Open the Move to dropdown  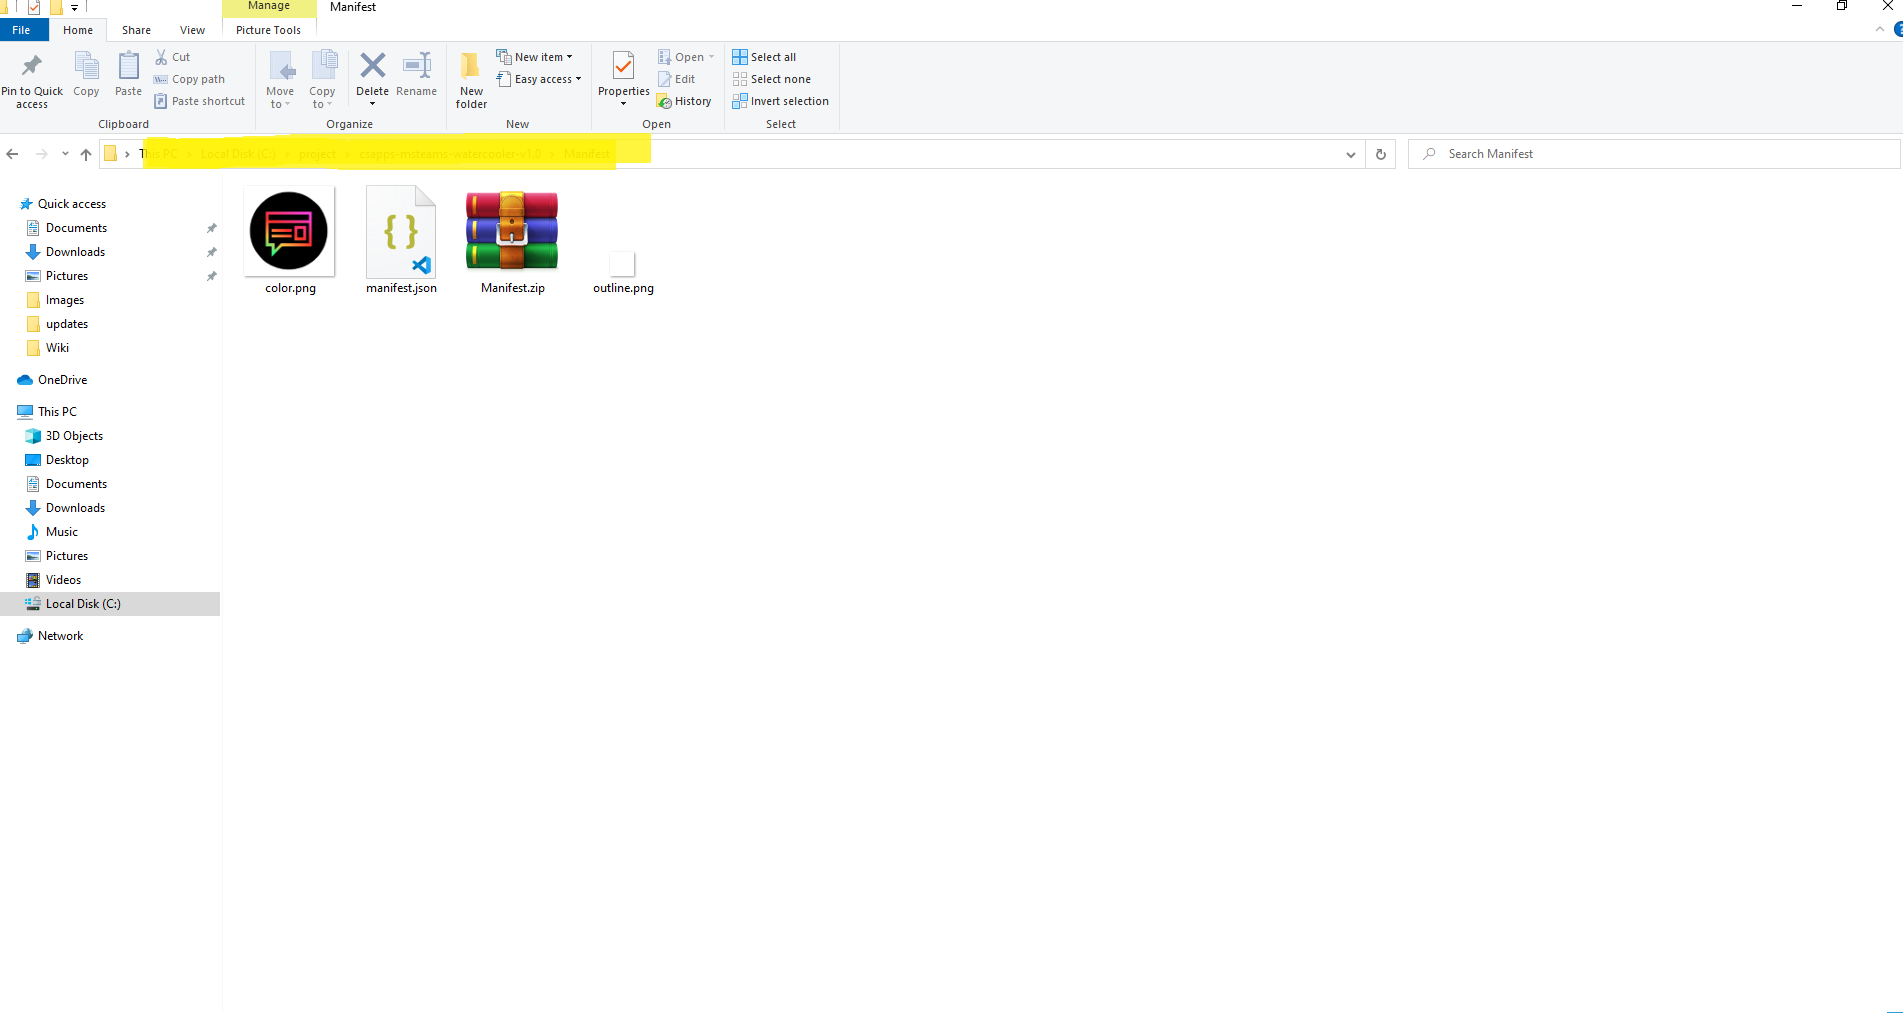[280, 80]
